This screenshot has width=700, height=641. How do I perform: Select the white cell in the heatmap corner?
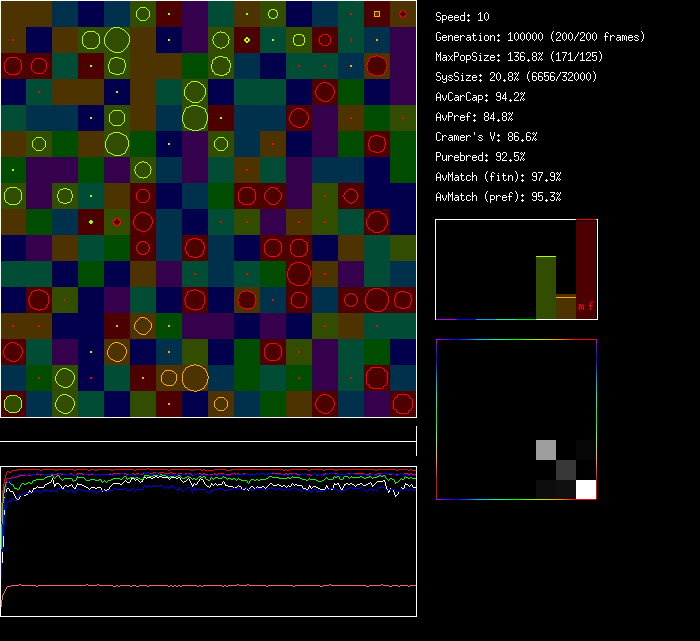tap(586, 489)
